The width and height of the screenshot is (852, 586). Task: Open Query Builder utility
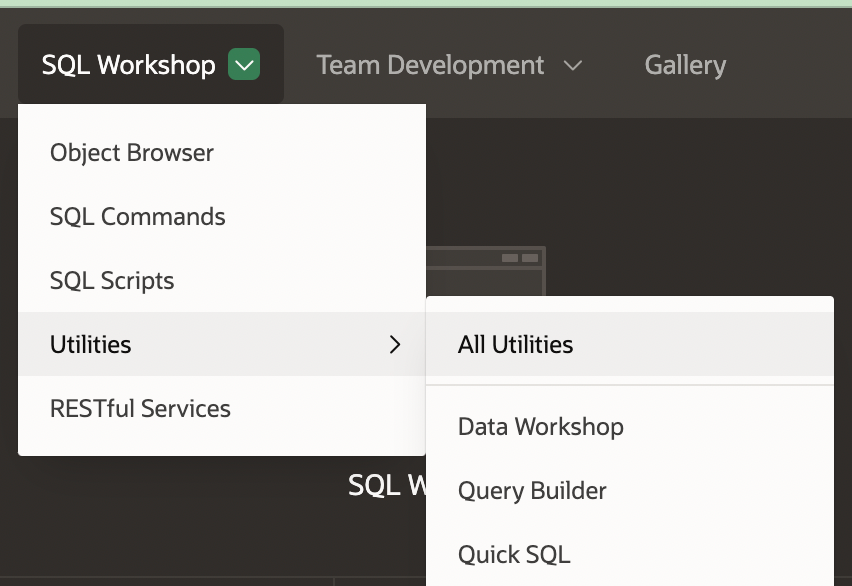click(531, 490)
